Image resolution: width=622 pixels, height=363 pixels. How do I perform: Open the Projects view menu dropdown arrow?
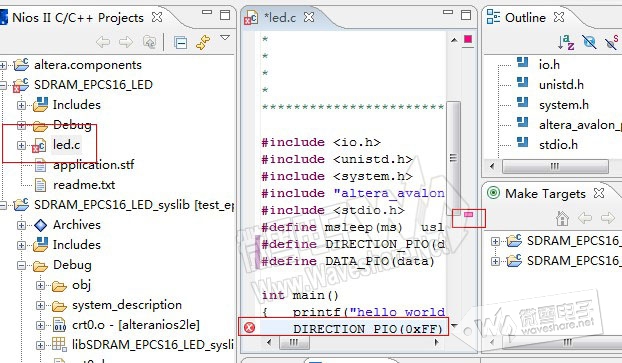225,38
